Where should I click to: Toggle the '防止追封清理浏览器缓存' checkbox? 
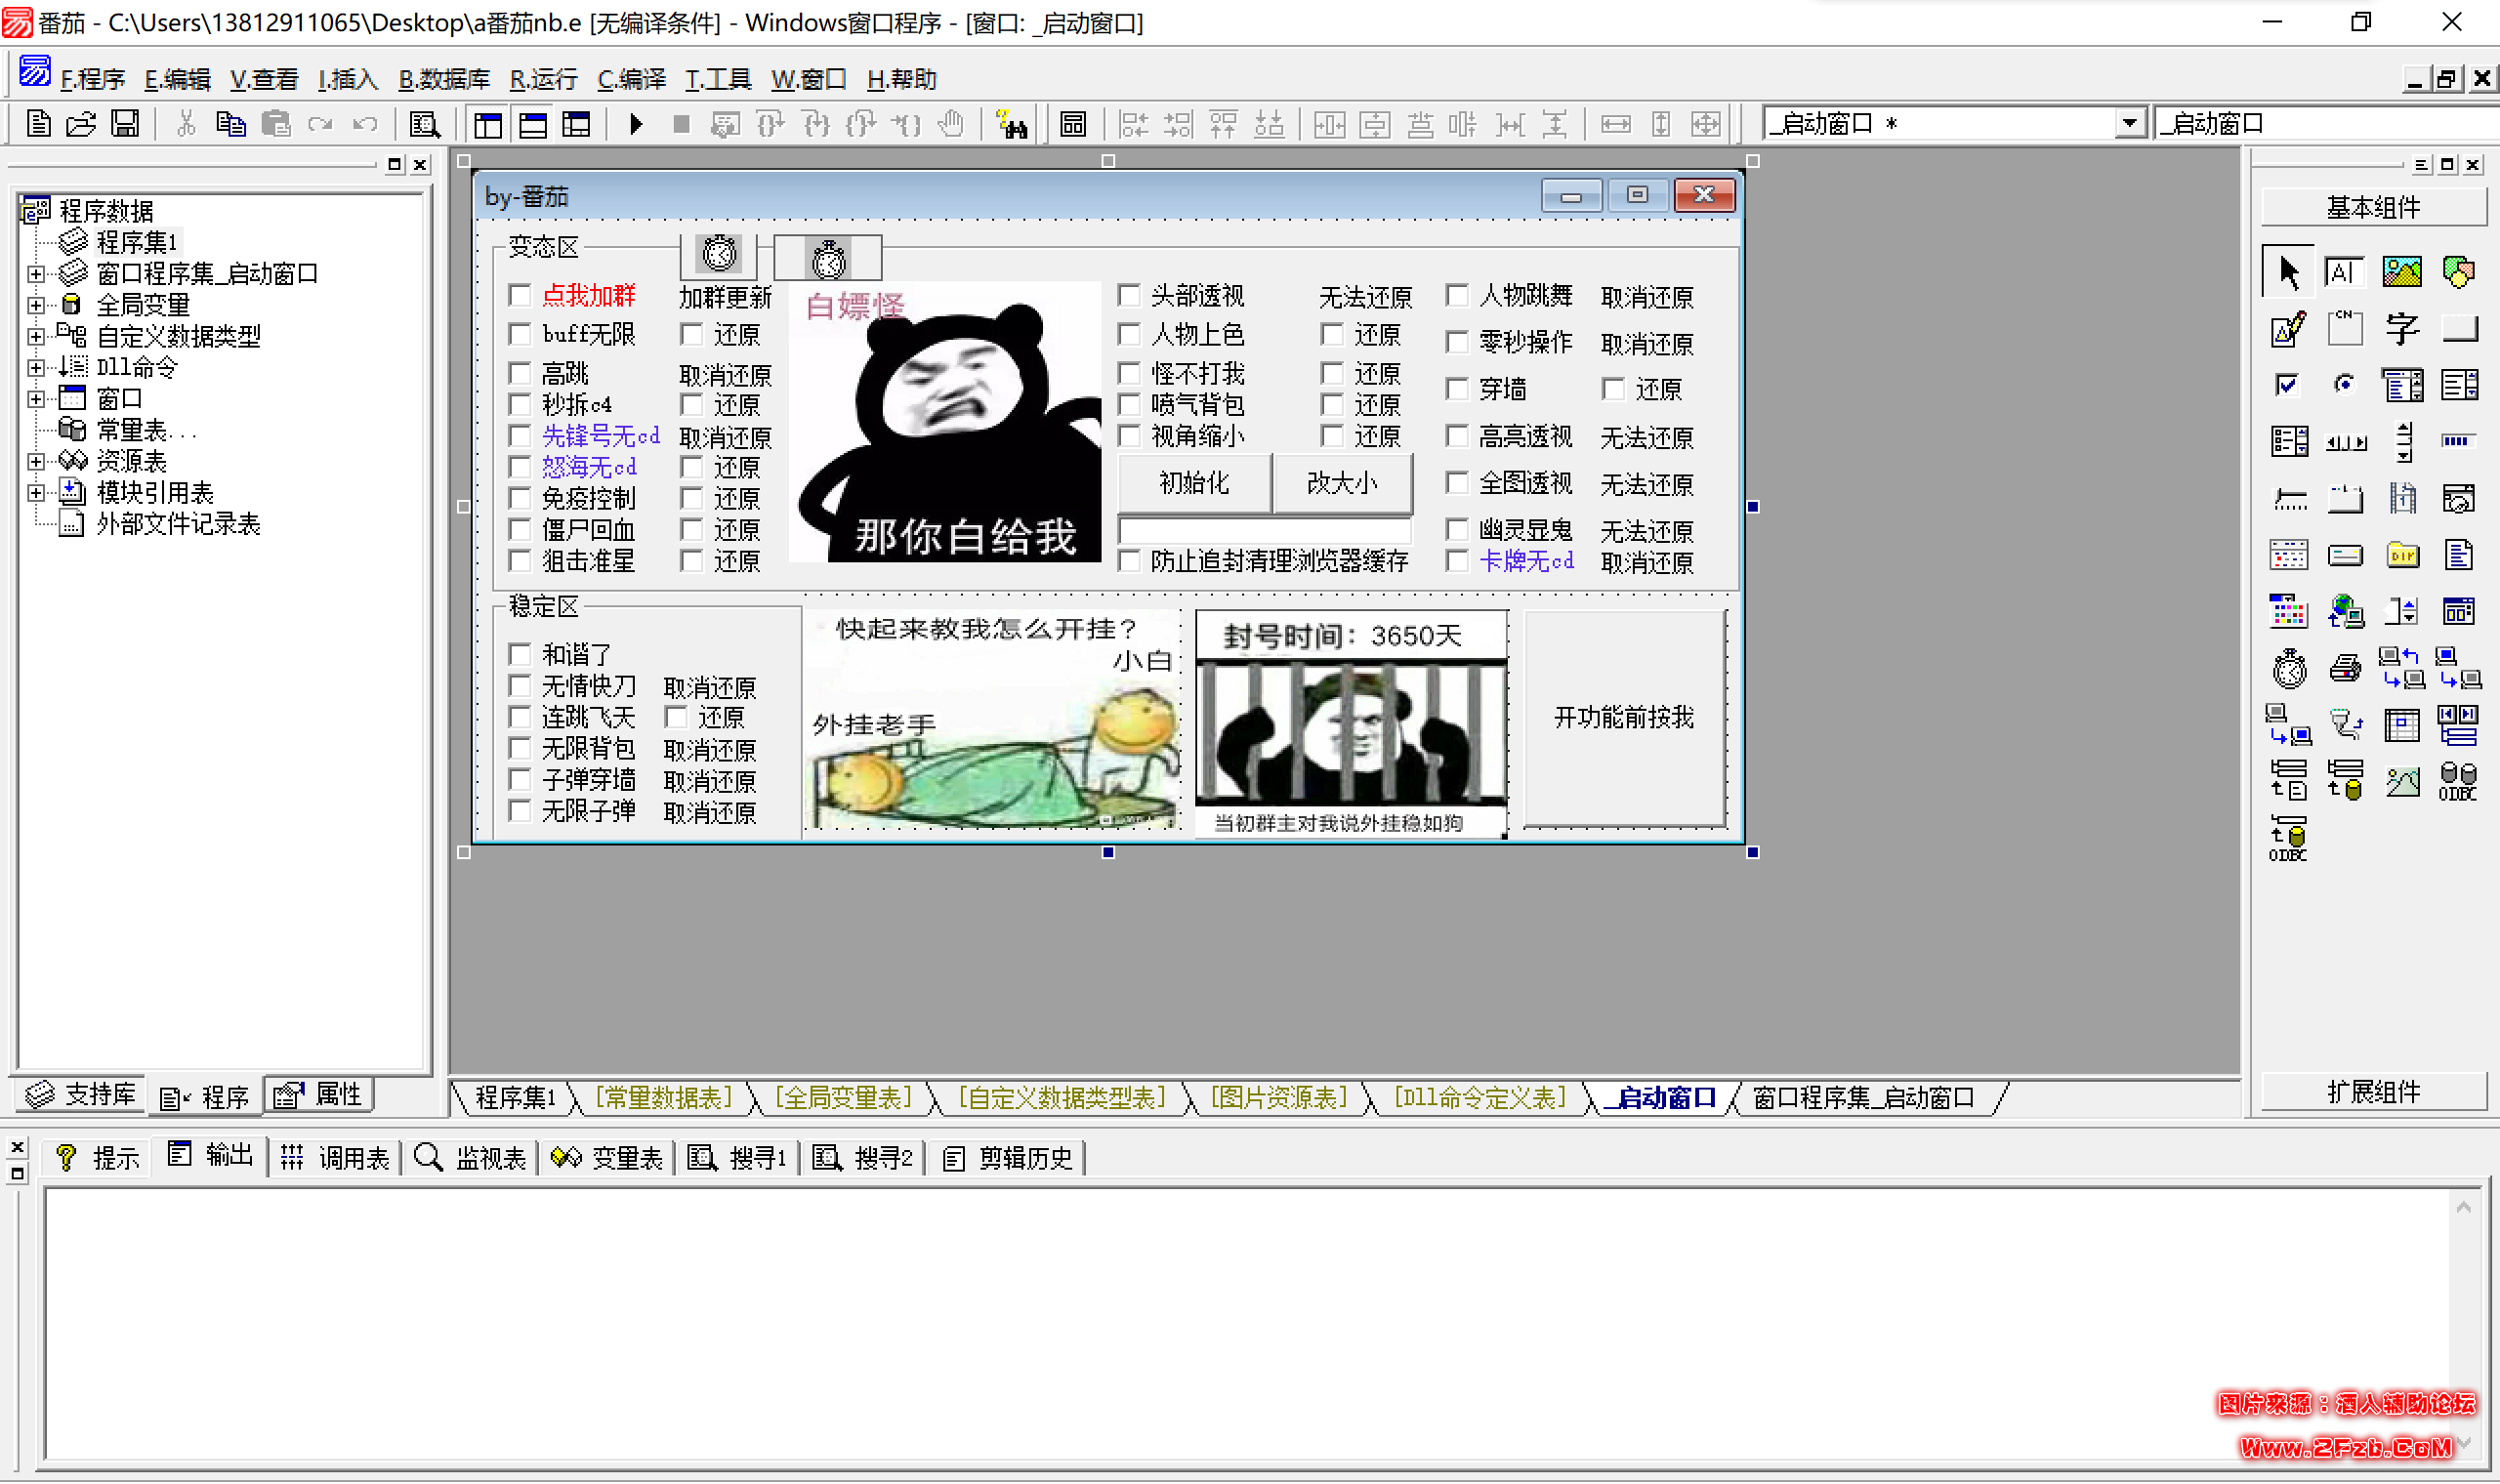click(1129, 561)
